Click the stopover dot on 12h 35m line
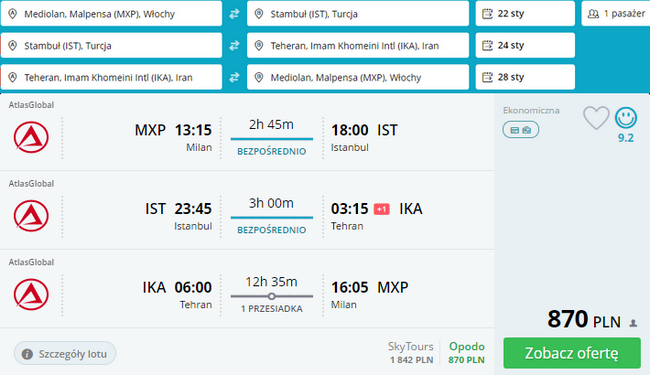 (x=272, y=296)
